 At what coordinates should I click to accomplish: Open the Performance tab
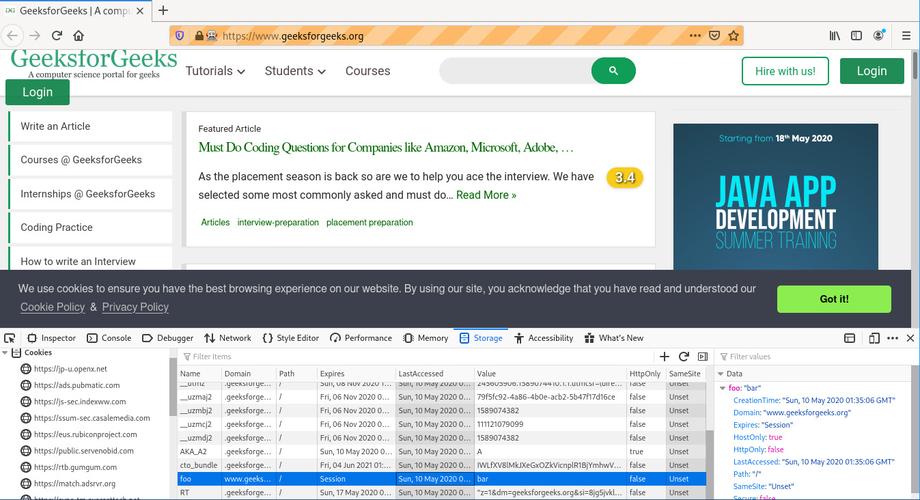[361, 338]
